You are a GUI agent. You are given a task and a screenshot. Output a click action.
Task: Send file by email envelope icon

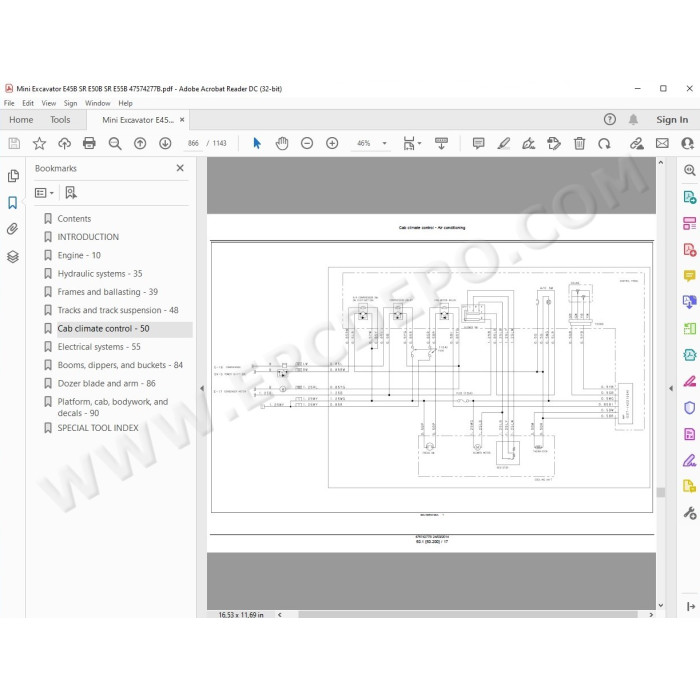click(662, 143)
